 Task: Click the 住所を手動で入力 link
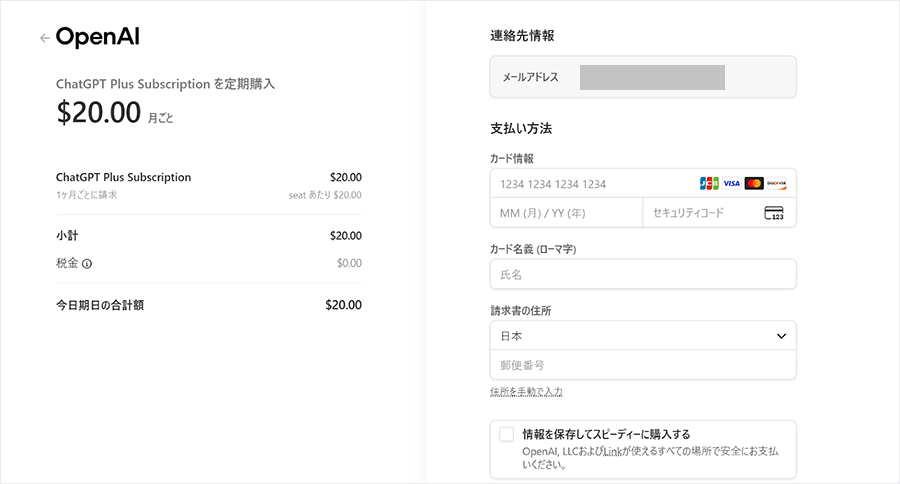526,391
